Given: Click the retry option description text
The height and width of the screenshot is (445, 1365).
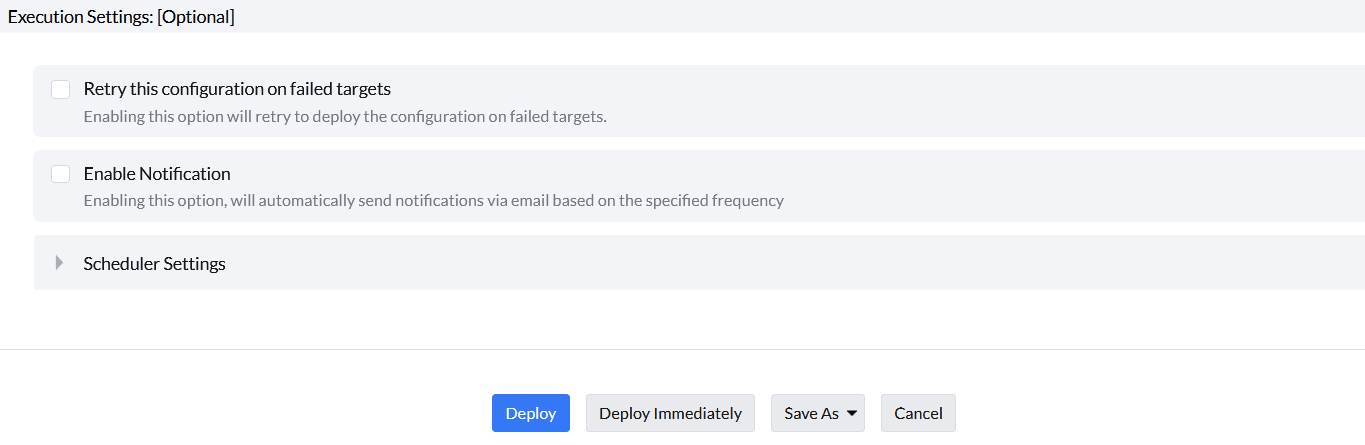Looking at the screenshot, I should 345,116.
